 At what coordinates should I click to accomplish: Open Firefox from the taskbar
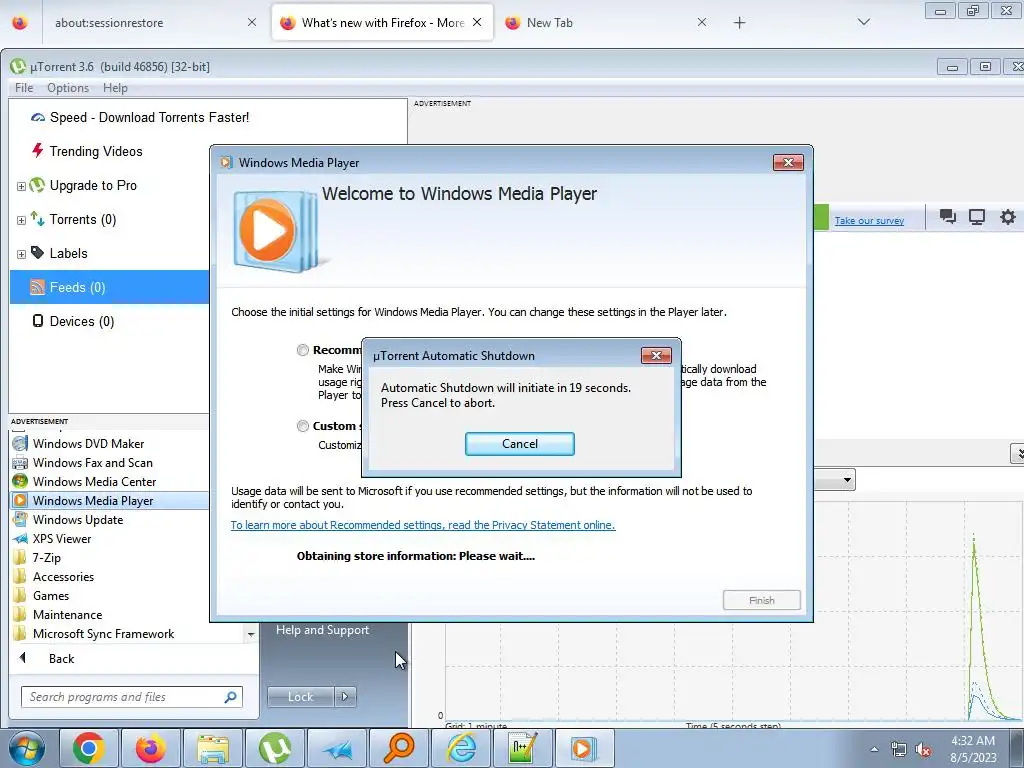(151, 748)
